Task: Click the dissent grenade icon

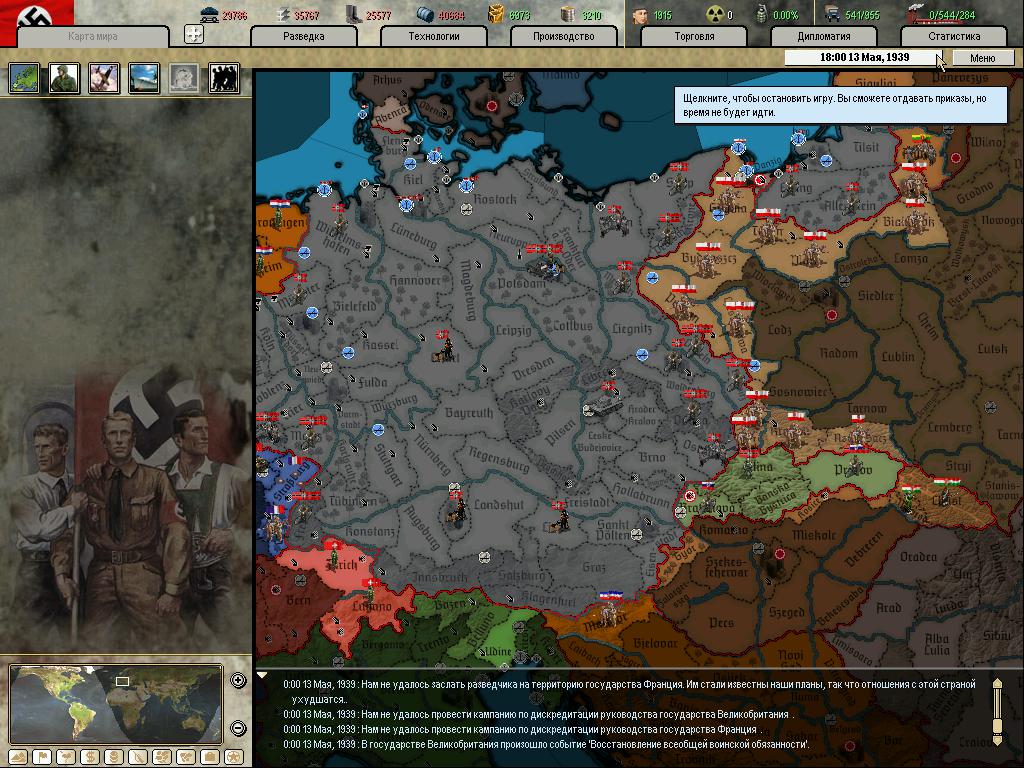Action: pos(761,14)
